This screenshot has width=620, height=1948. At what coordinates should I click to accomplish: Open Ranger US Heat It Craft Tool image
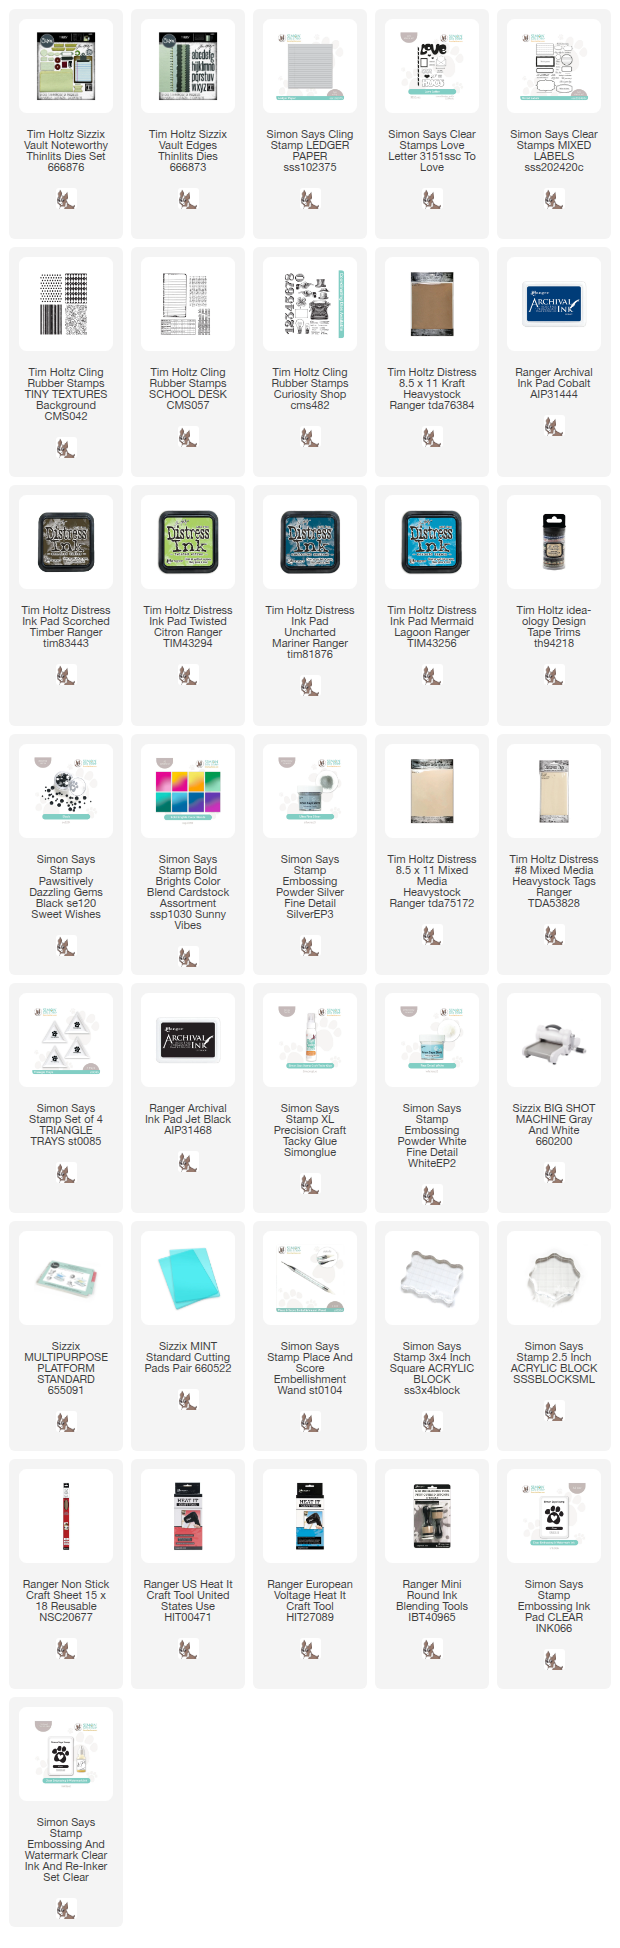(188, 1516)
